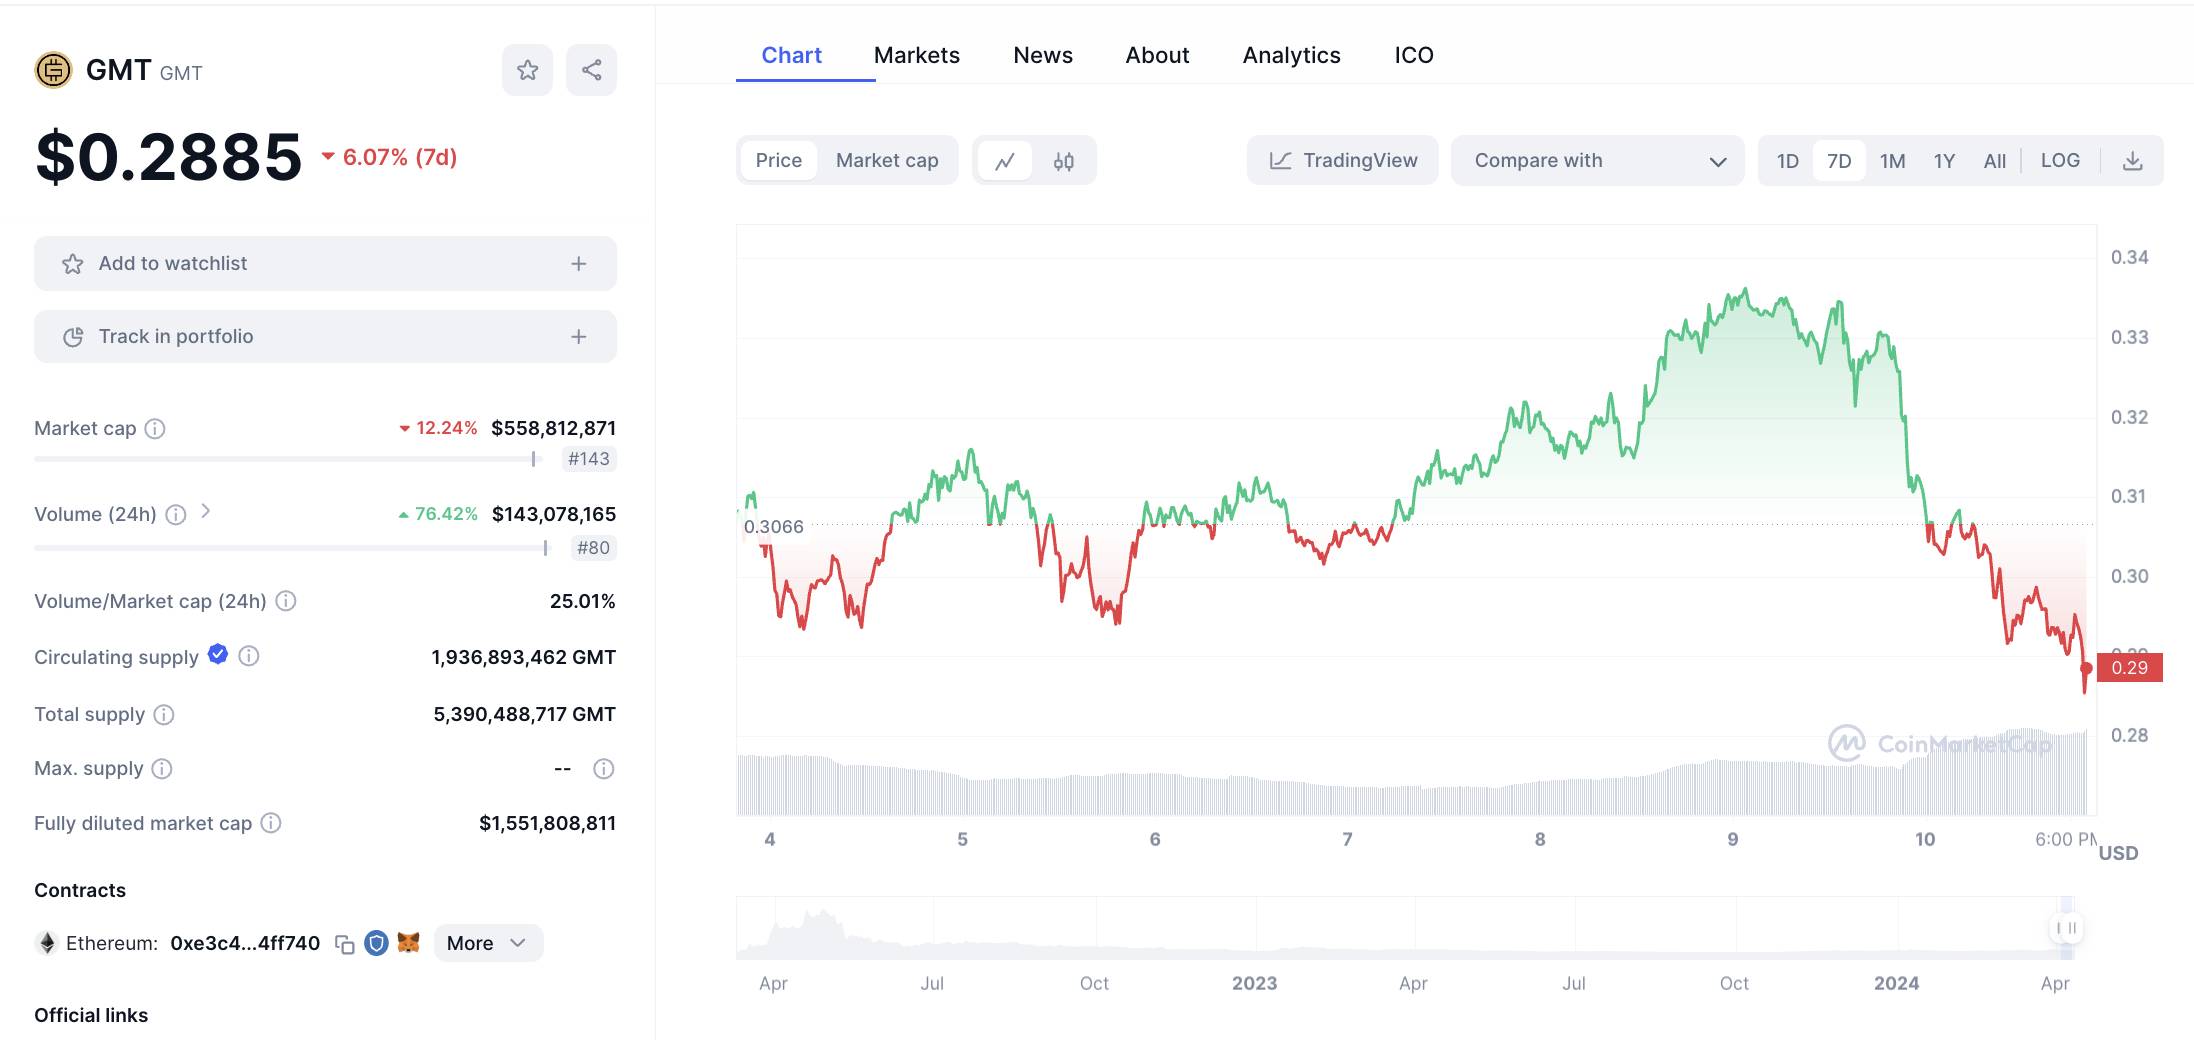The image size is (2194, 1040).
Task: Click the MetaMask fox icon
Action: 408,942
